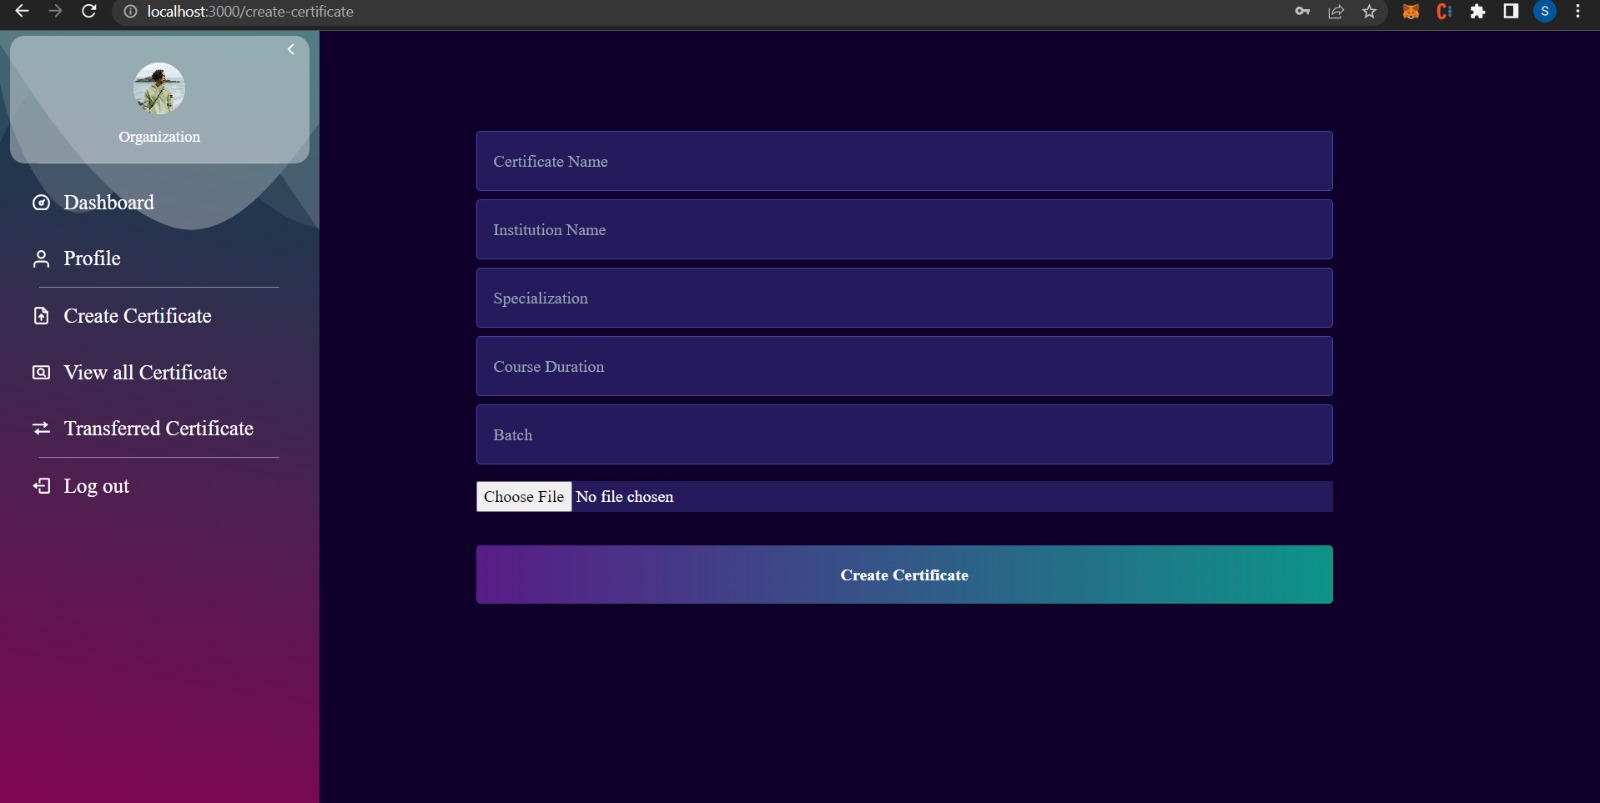Viewport: 1600px width, 803px height.
Task: Reload the page with the refresh icon
Action: 89,11
